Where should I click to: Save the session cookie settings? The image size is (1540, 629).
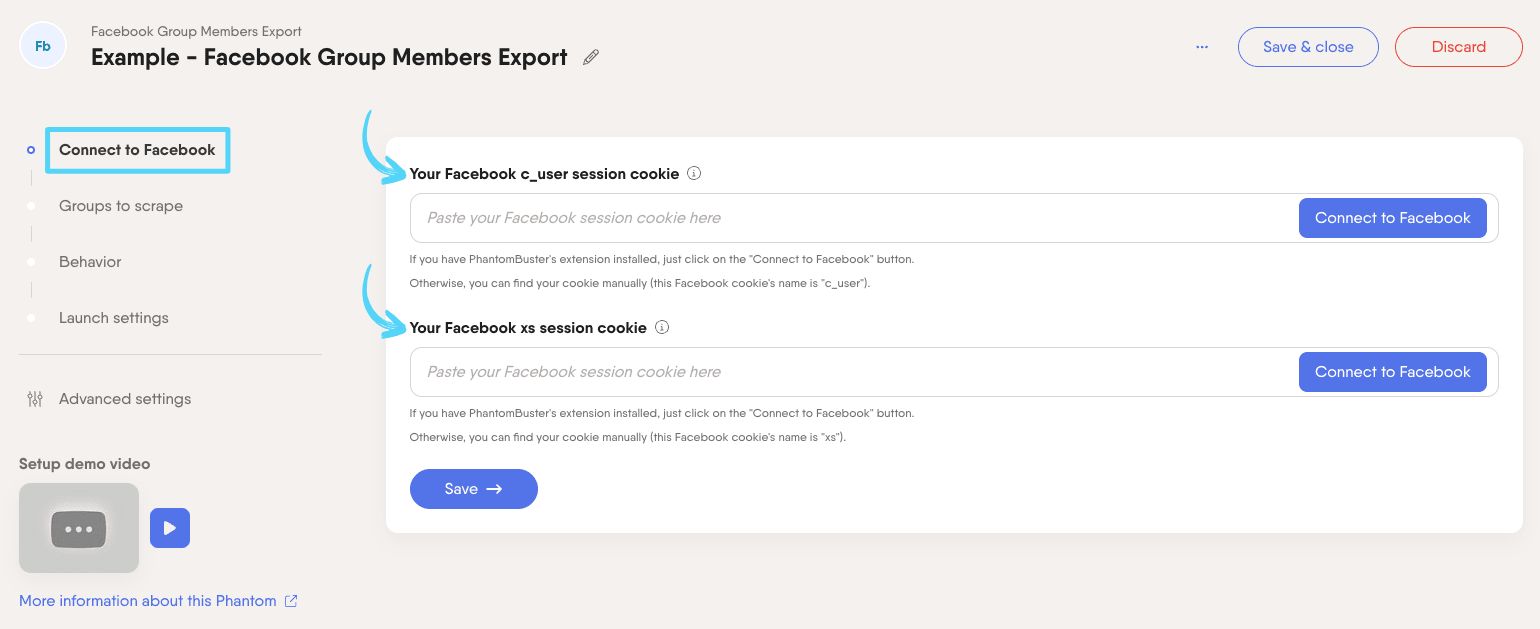(x=474, y=489)
